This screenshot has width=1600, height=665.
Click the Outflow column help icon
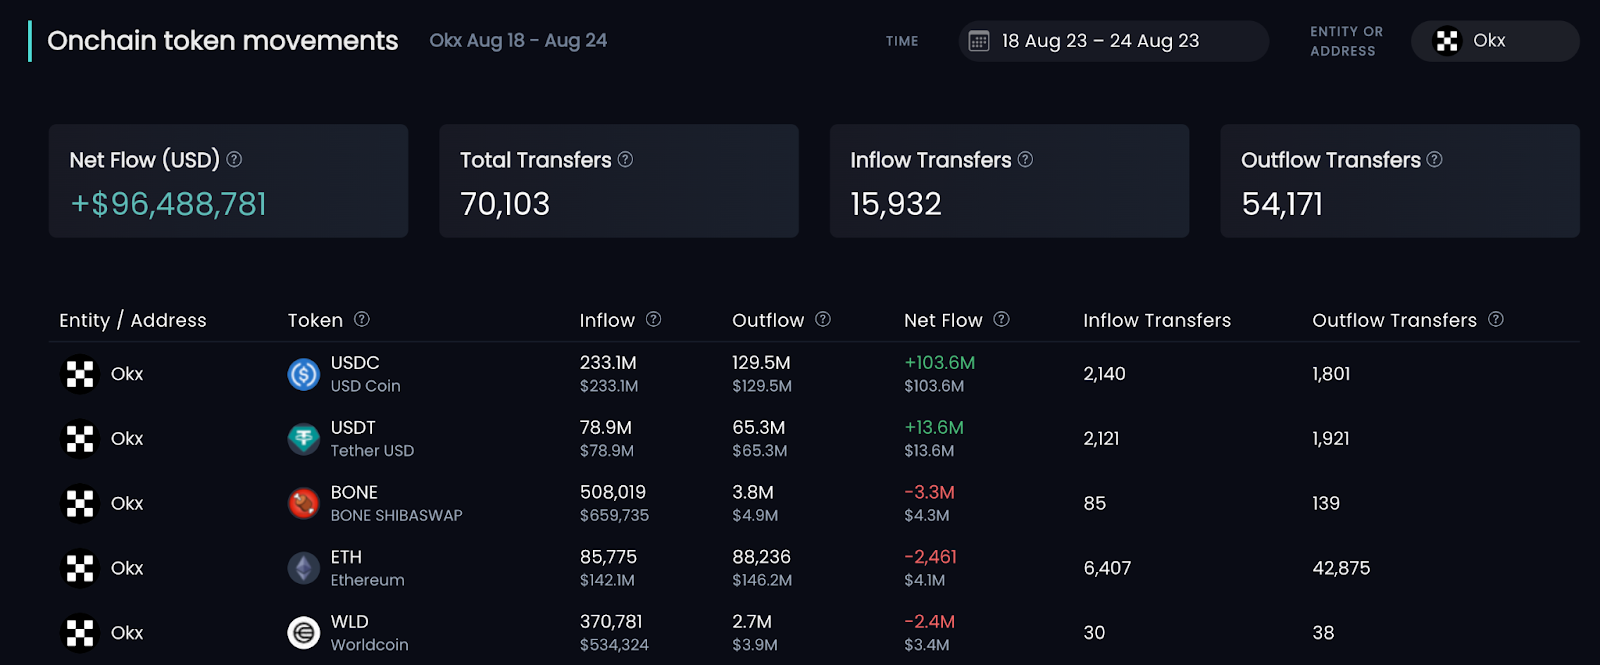[x=823, y=319]
